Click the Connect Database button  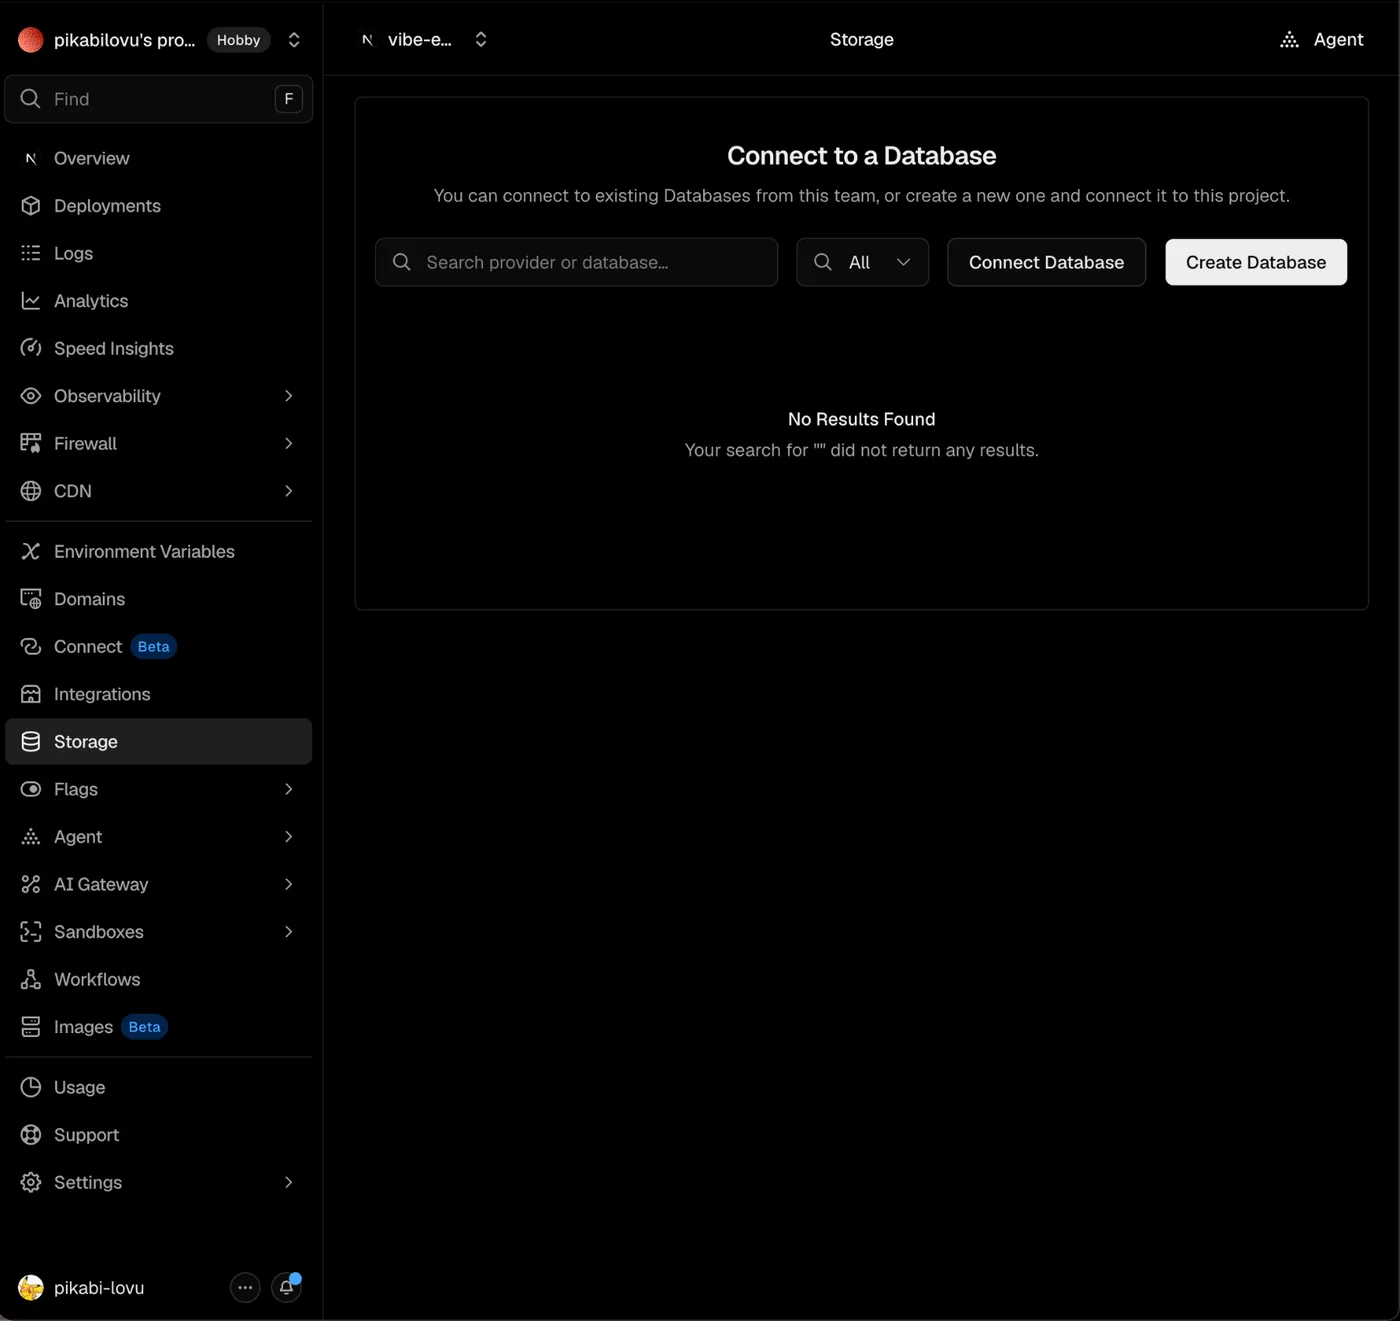pos(1046,262)
